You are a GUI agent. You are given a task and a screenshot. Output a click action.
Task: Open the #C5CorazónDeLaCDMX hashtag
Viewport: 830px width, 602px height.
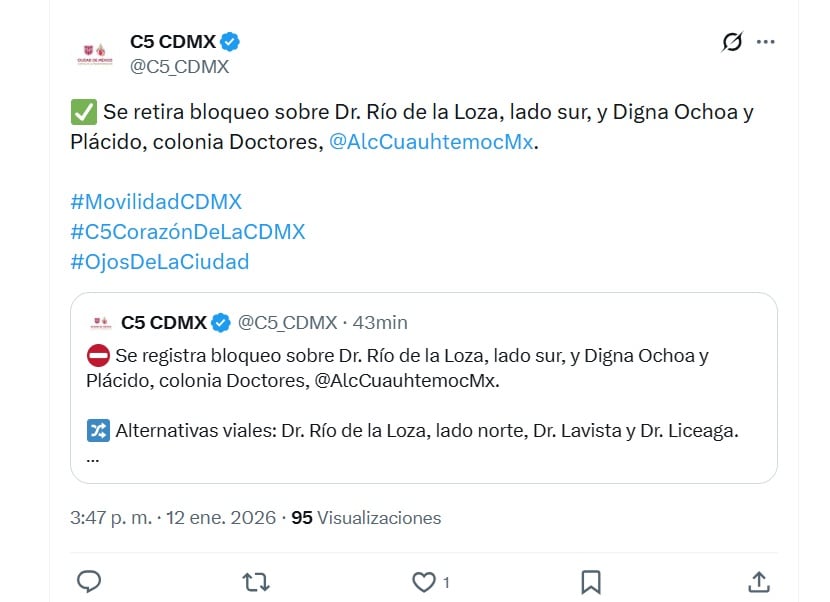pos(186,231)
